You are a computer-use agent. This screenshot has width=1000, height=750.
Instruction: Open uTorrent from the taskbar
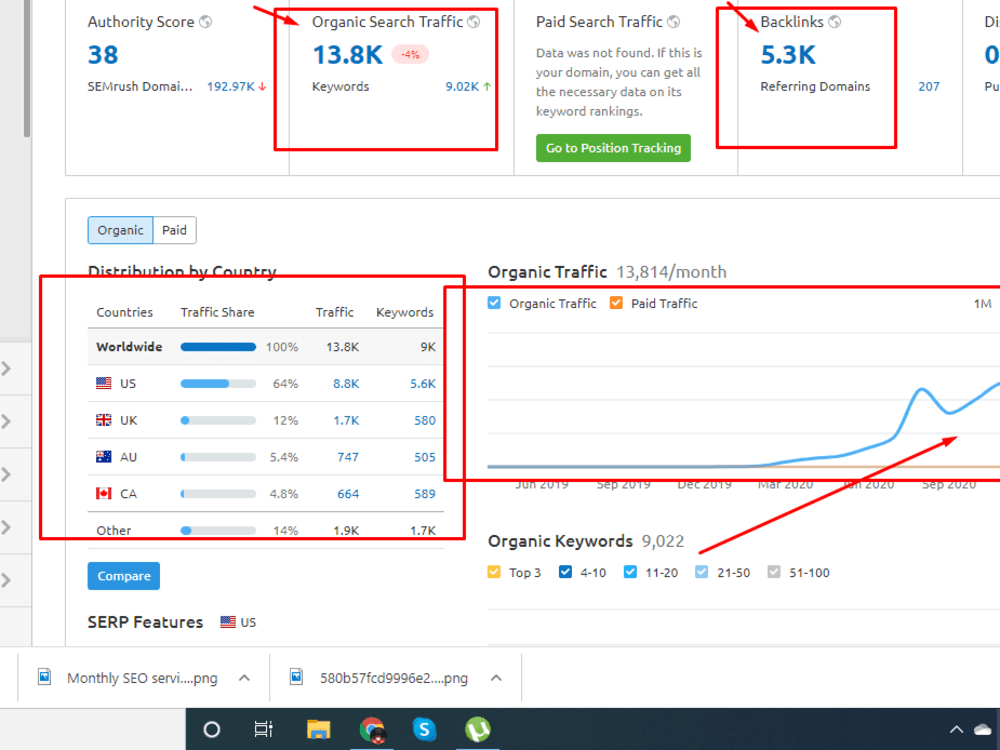[478, 729]
